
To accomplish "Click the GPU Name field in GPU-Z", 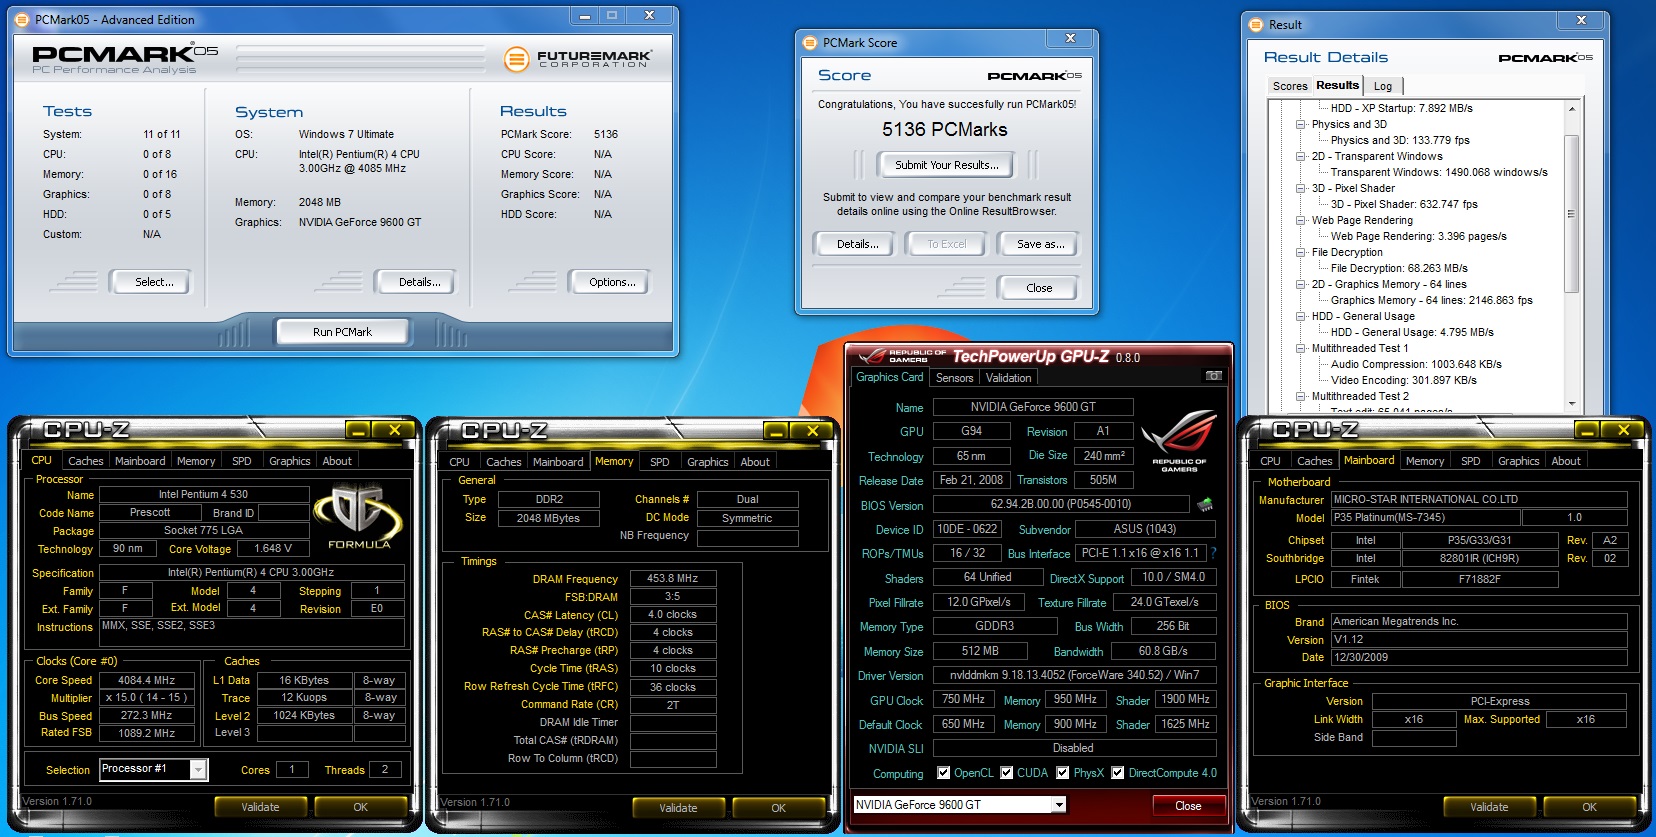I will [1033, 407].
